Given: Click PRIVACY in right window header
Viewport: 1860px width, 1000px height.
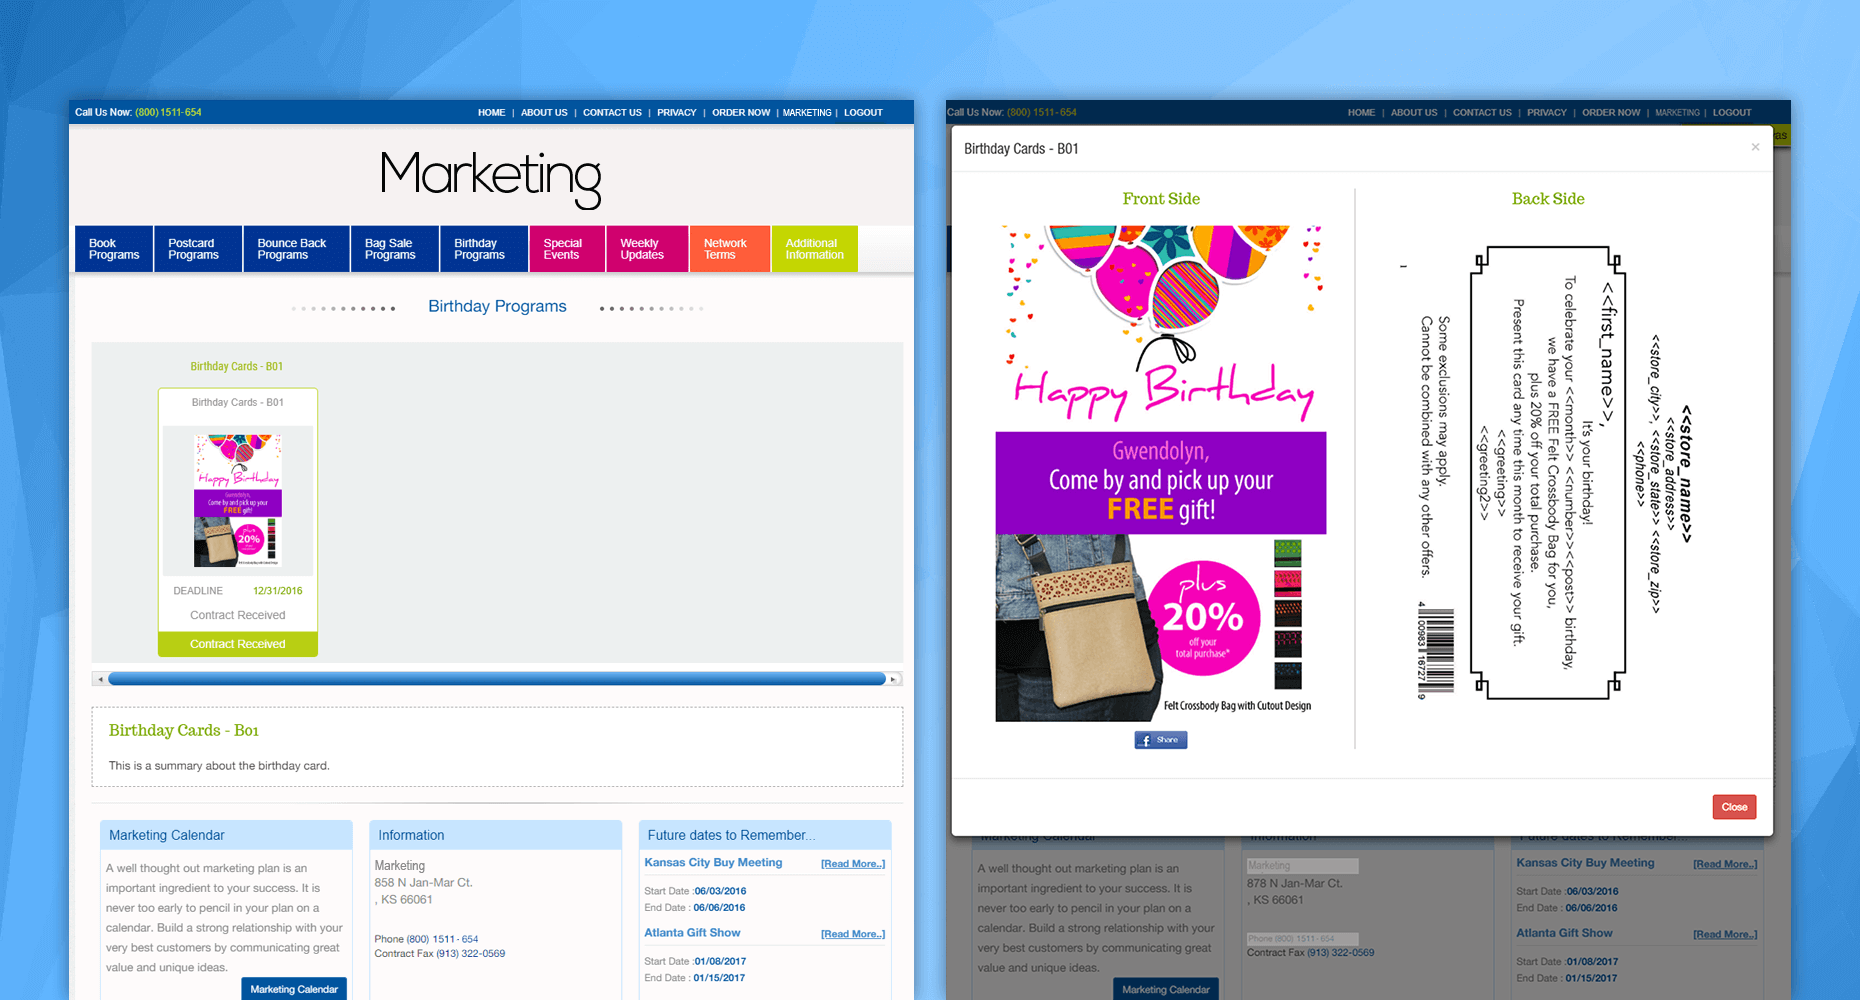Looking at the screenshot, I should tap(1546, 113).
